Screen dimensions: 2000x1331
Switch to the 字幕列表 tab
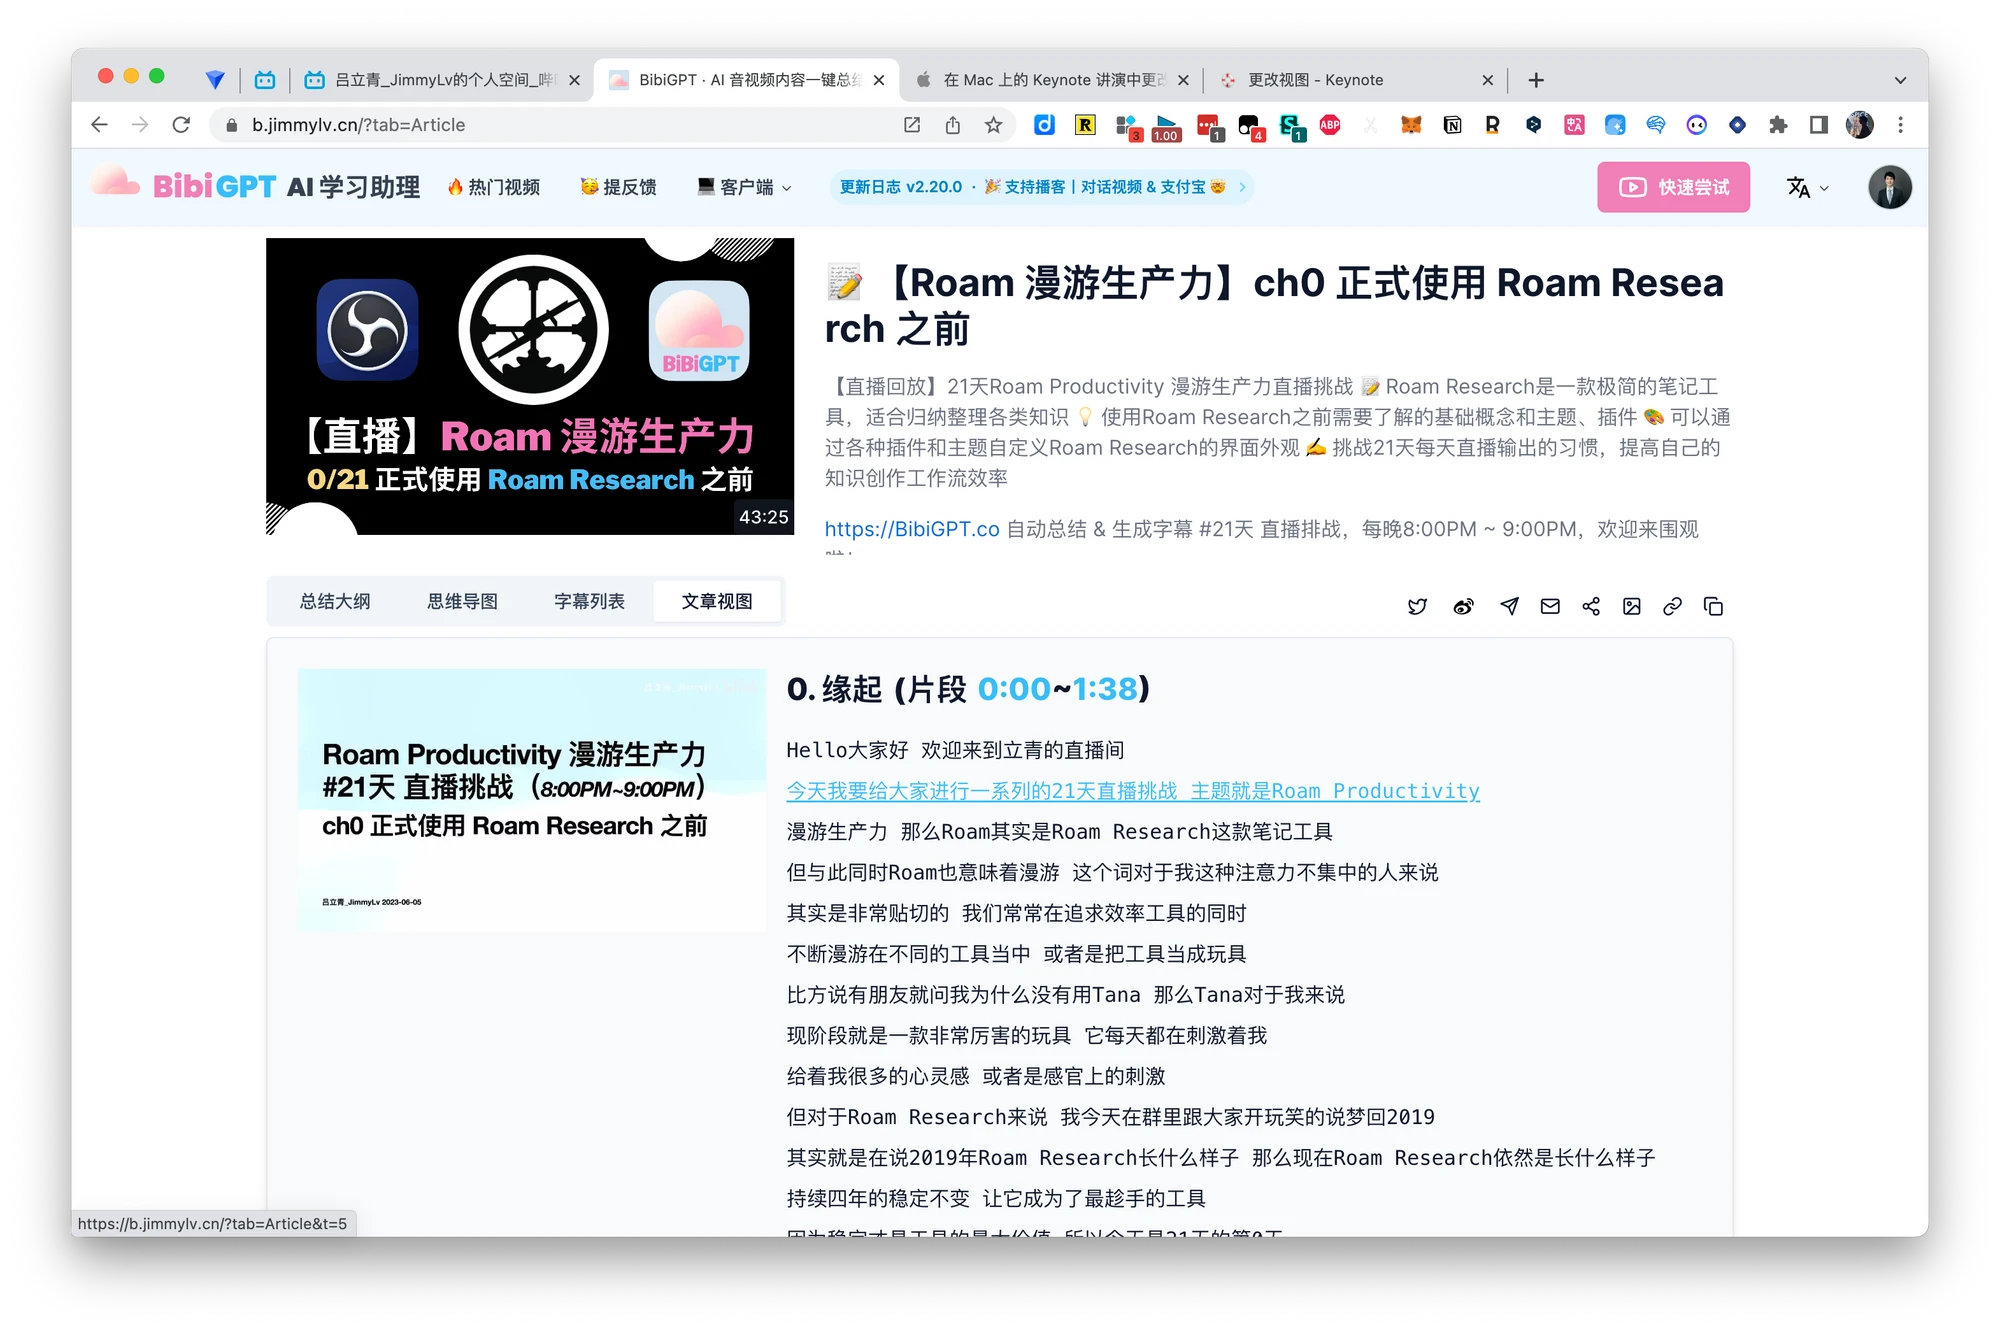click(x=590, y=601)
